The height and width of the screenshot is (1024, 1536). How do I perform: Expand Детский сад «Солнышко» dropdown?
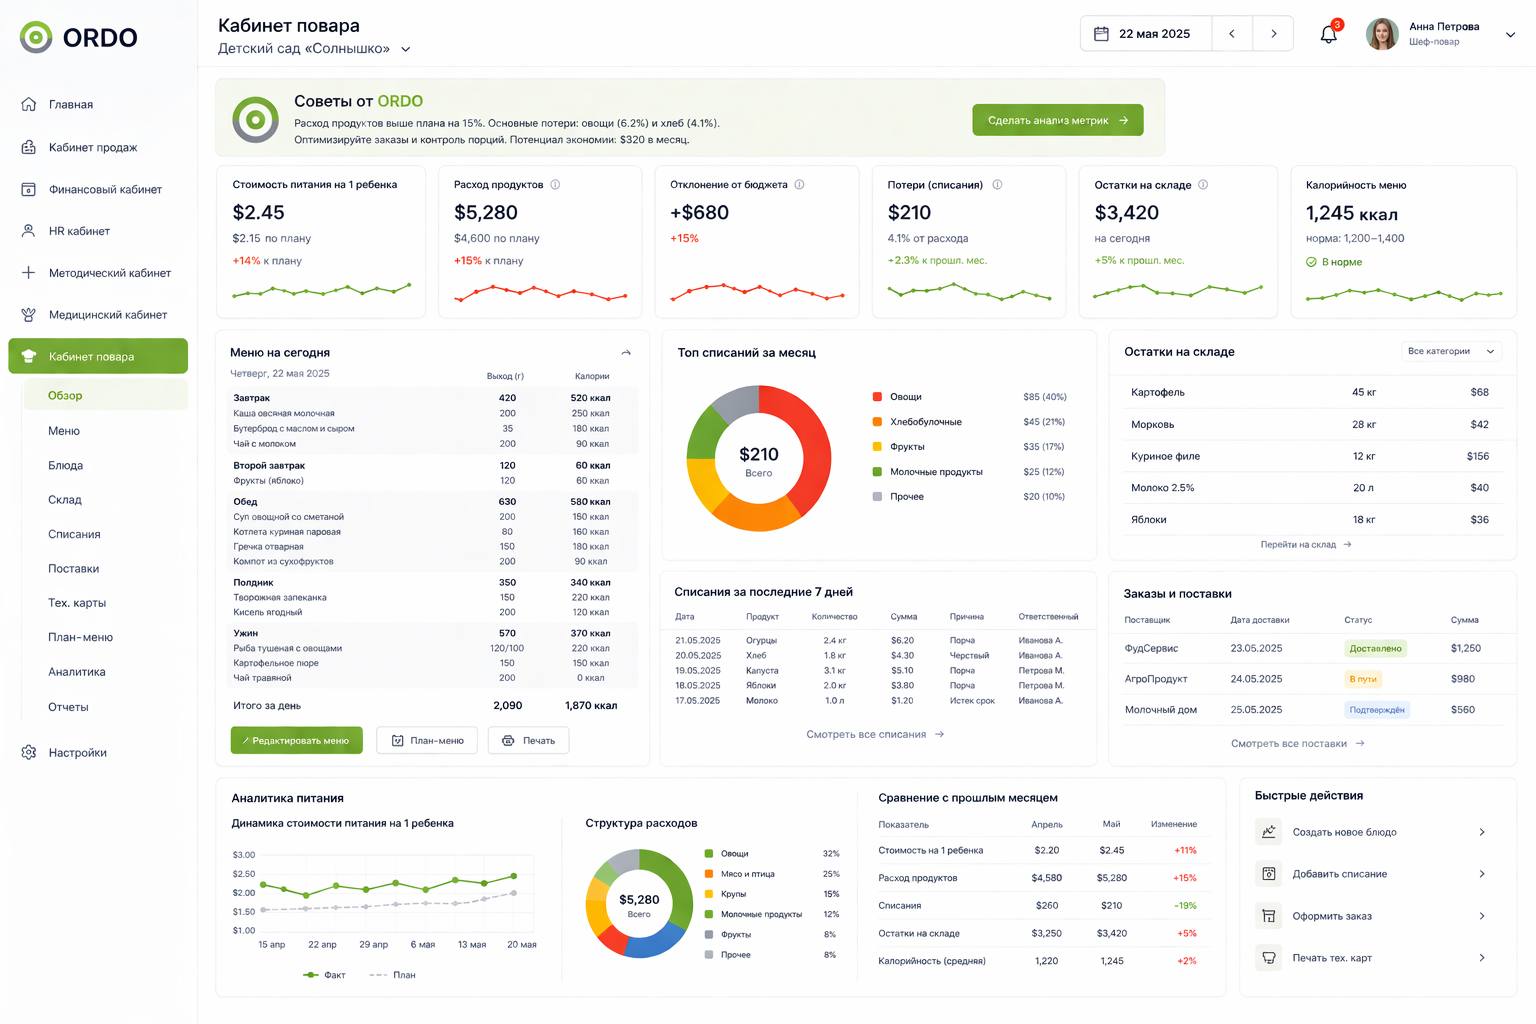[405, 49]
